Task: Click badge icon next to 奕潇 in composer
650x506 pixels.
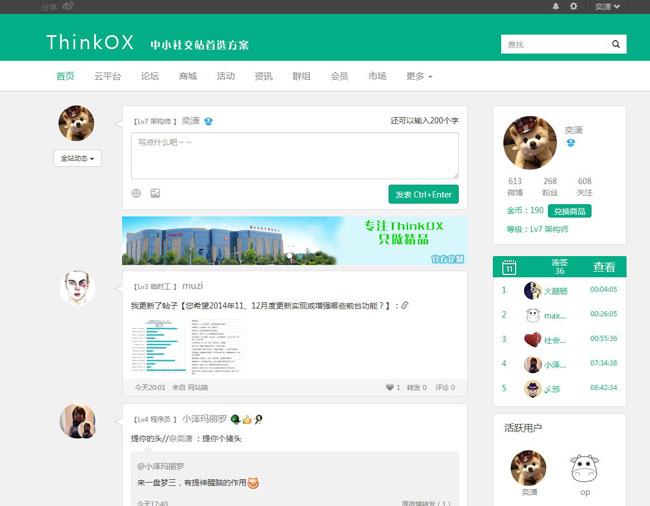Action: [208, 121]
